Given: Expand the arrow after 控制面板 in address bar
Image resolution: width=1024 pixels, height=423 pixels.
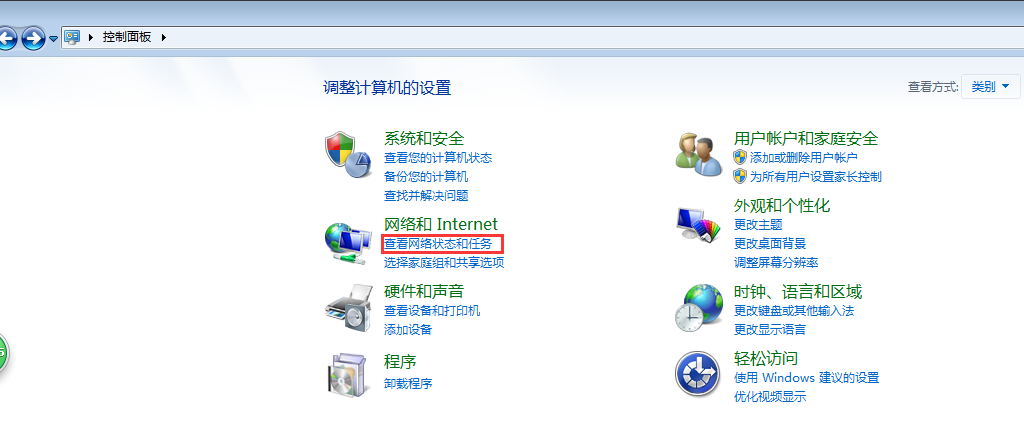Looking at the screenshot, I should [x=163, y=37].
